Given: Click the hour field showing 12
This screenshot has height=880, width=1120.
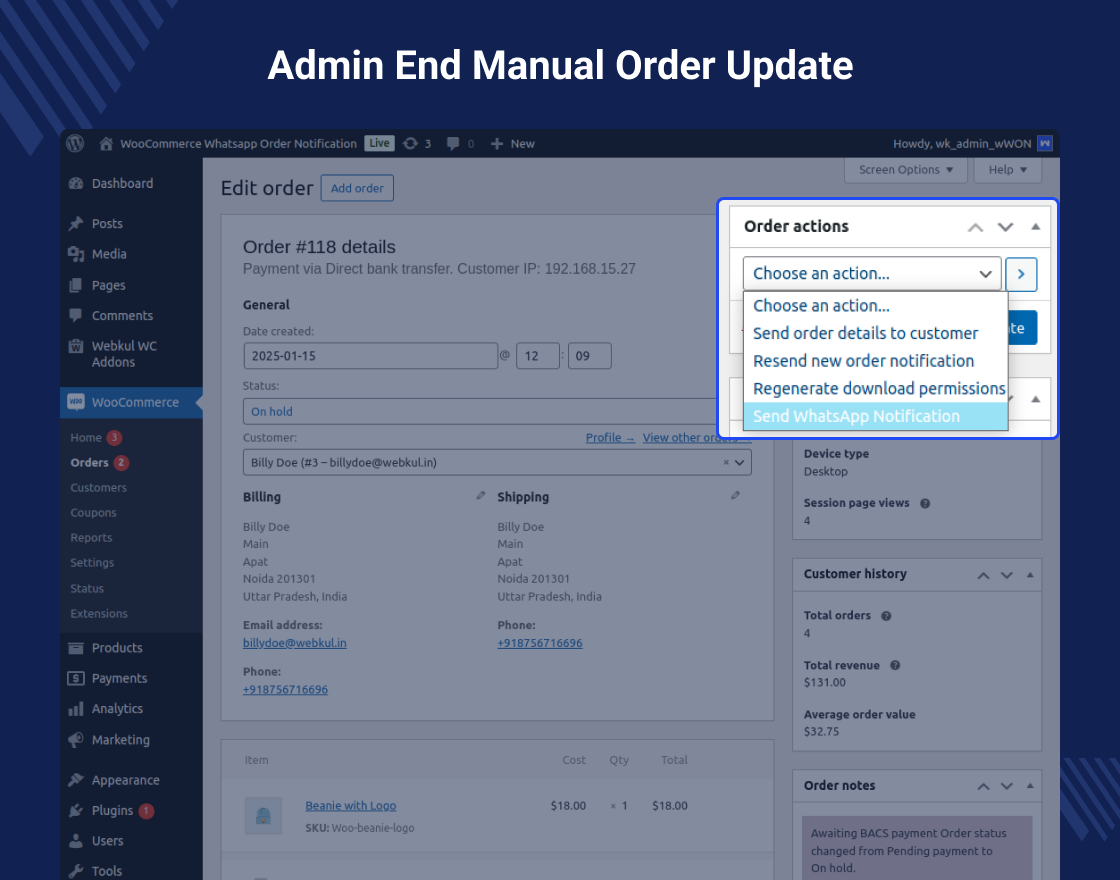Looking at the screenshot, I should (537, 356).
